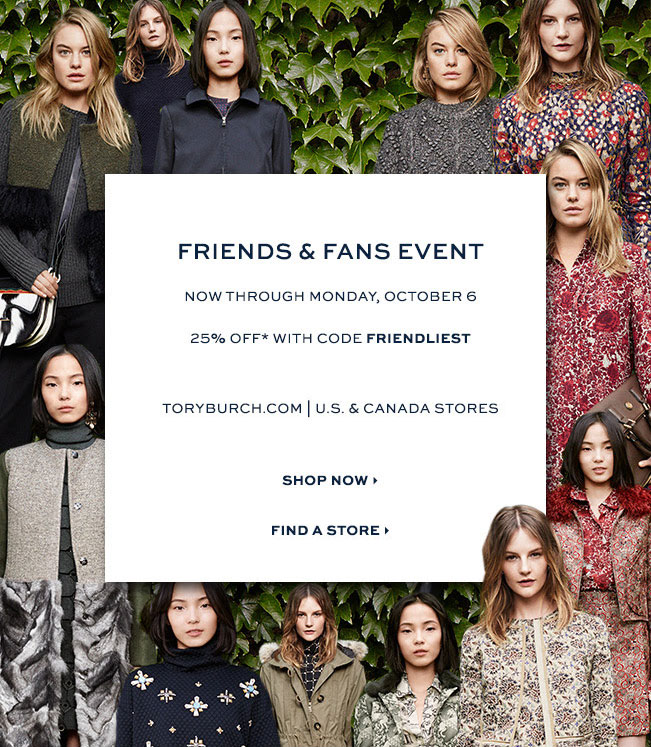Click the FRIENDS & FANS EVENT headline
Image resolution: width=651 pixels, height=747 pixels.
(331, 252)
